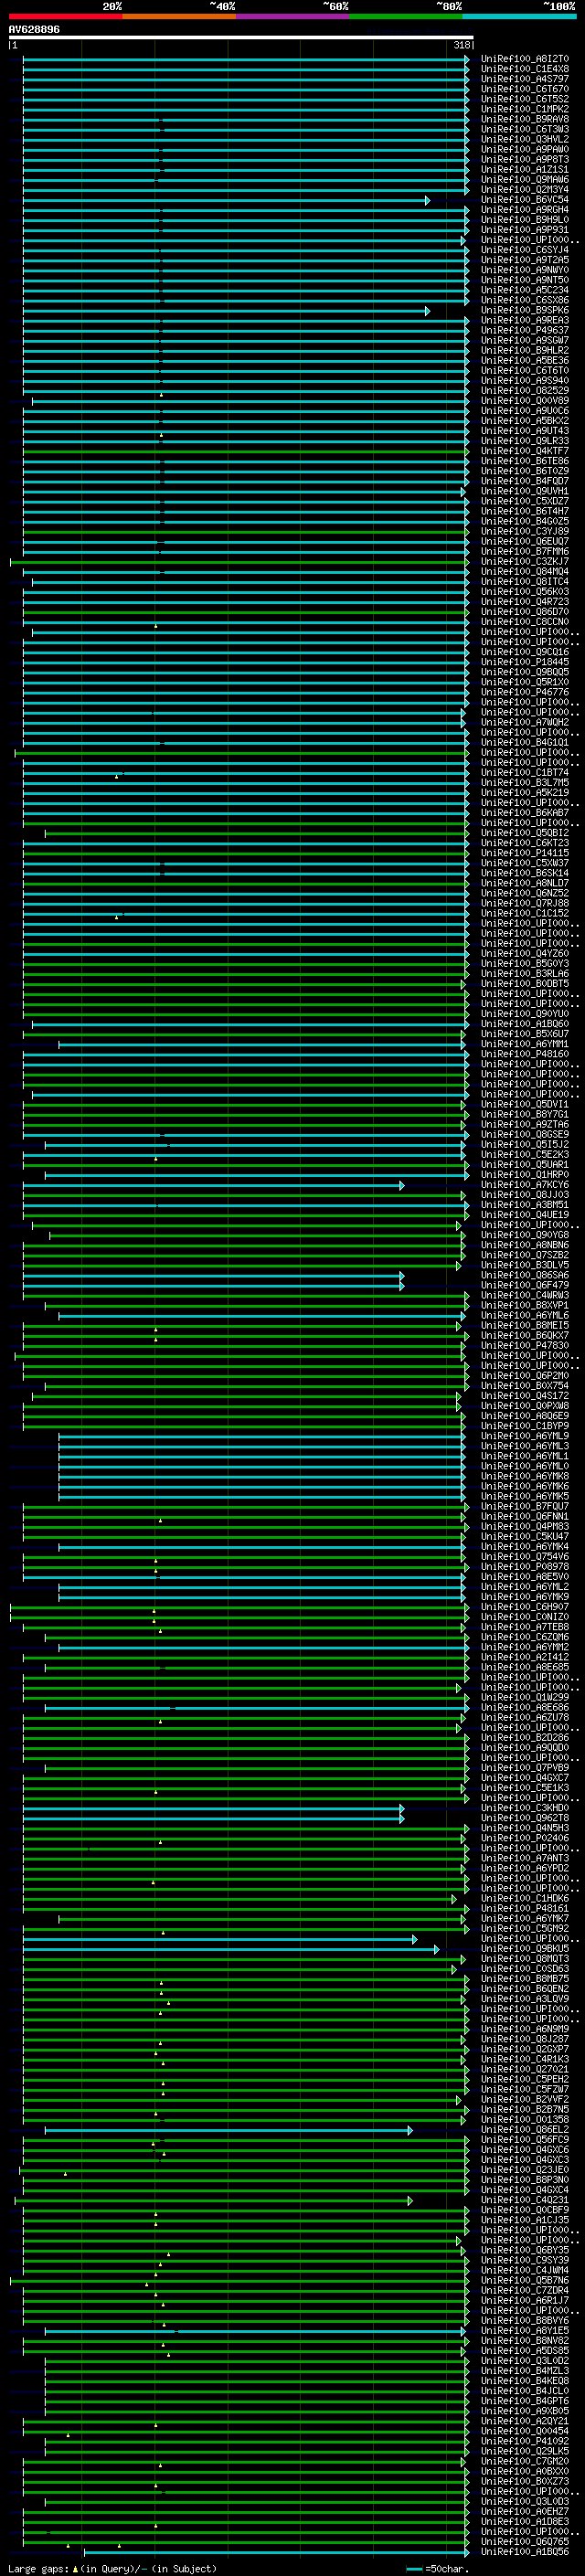Select the UniRef100_O82529 label
This screenshot has width=585, height=2576.
(525, 391)
